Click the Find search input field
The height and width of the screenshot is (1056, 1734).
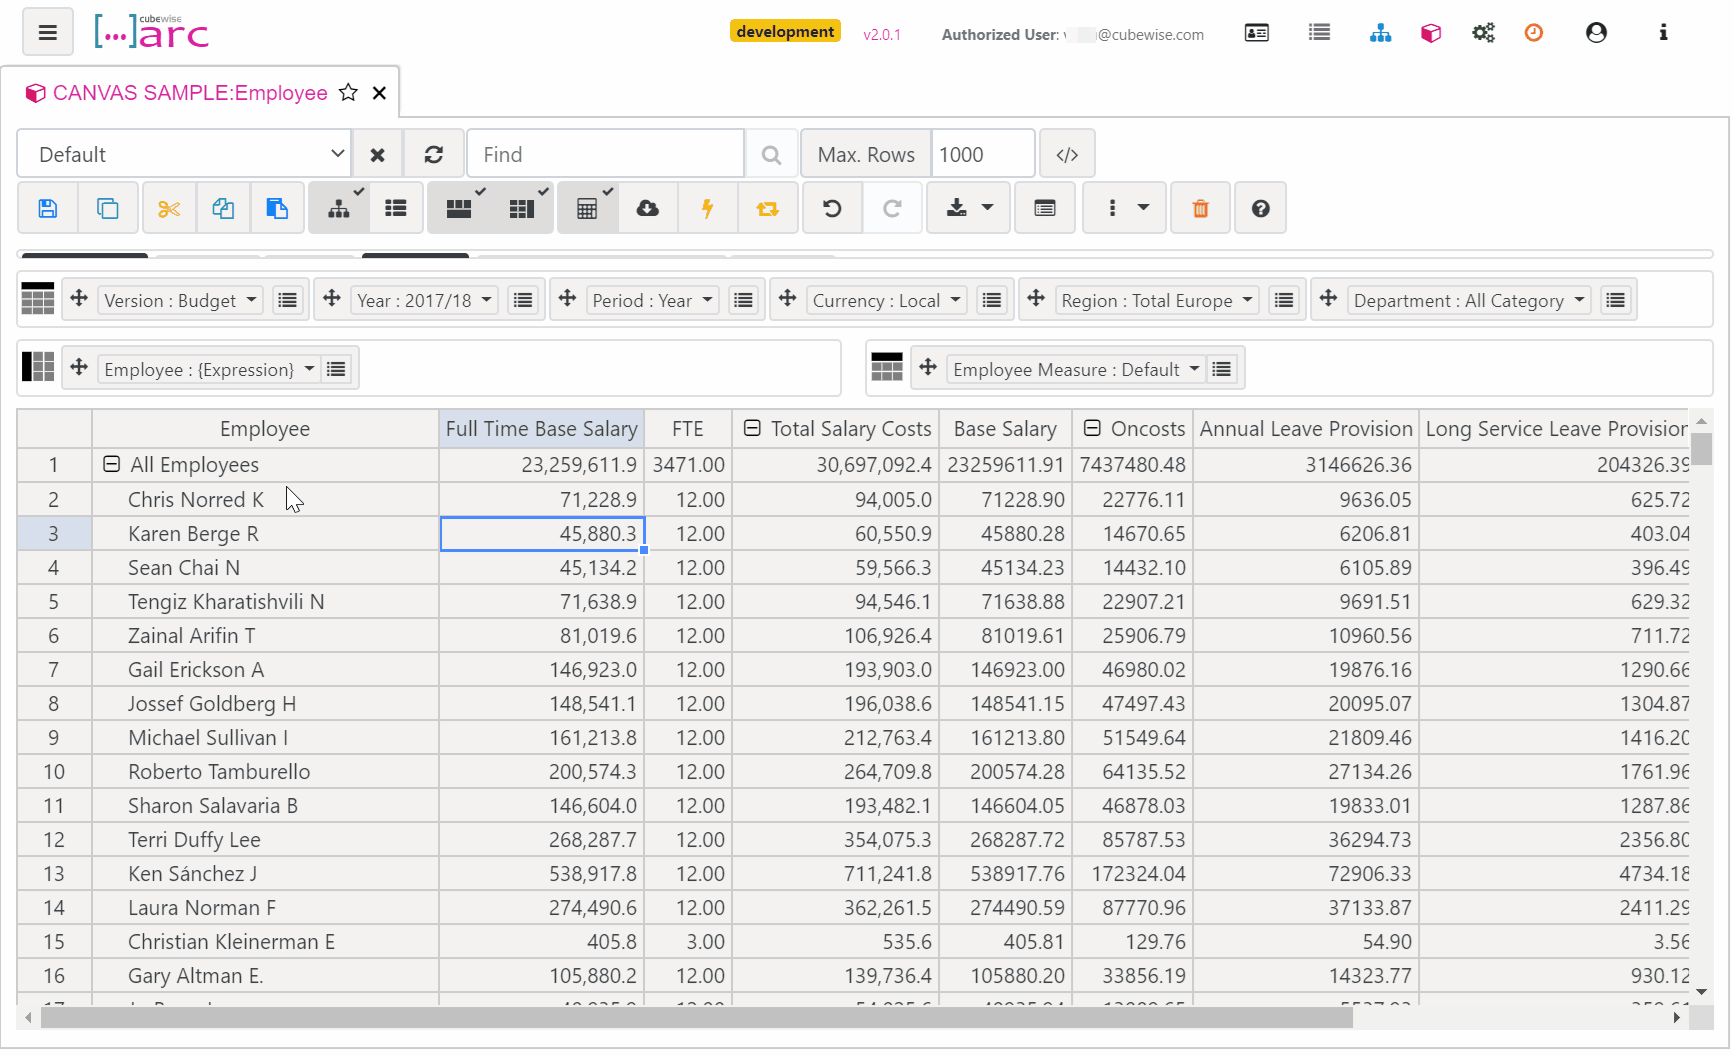(605, 155)
